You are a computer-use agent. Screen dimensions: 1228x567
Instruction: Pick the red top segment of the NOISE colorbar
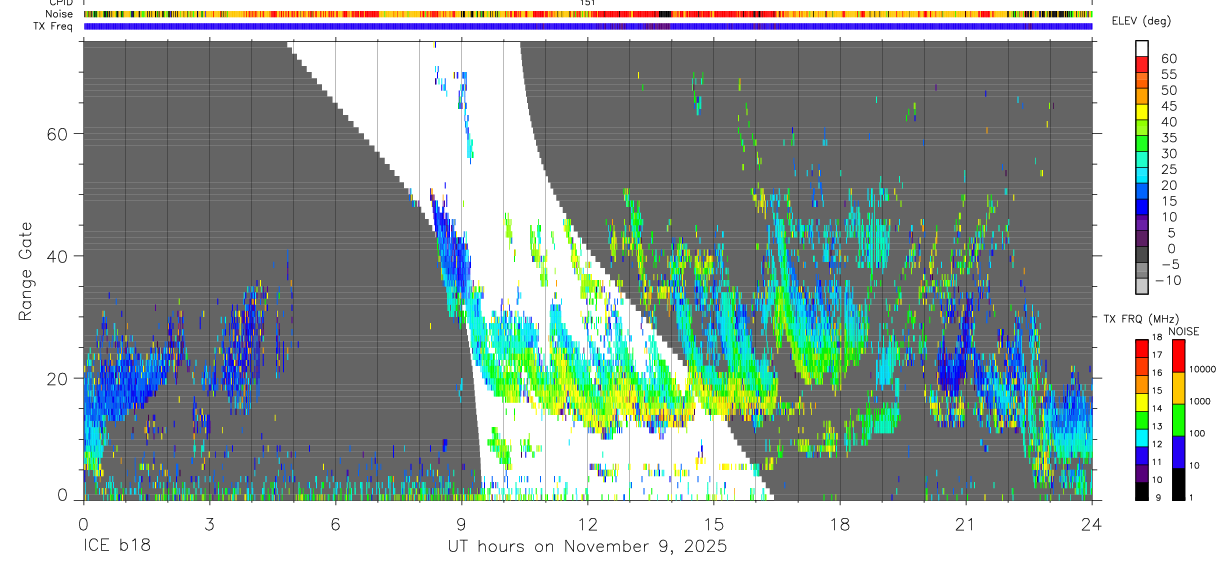[x=1179, y=356]
